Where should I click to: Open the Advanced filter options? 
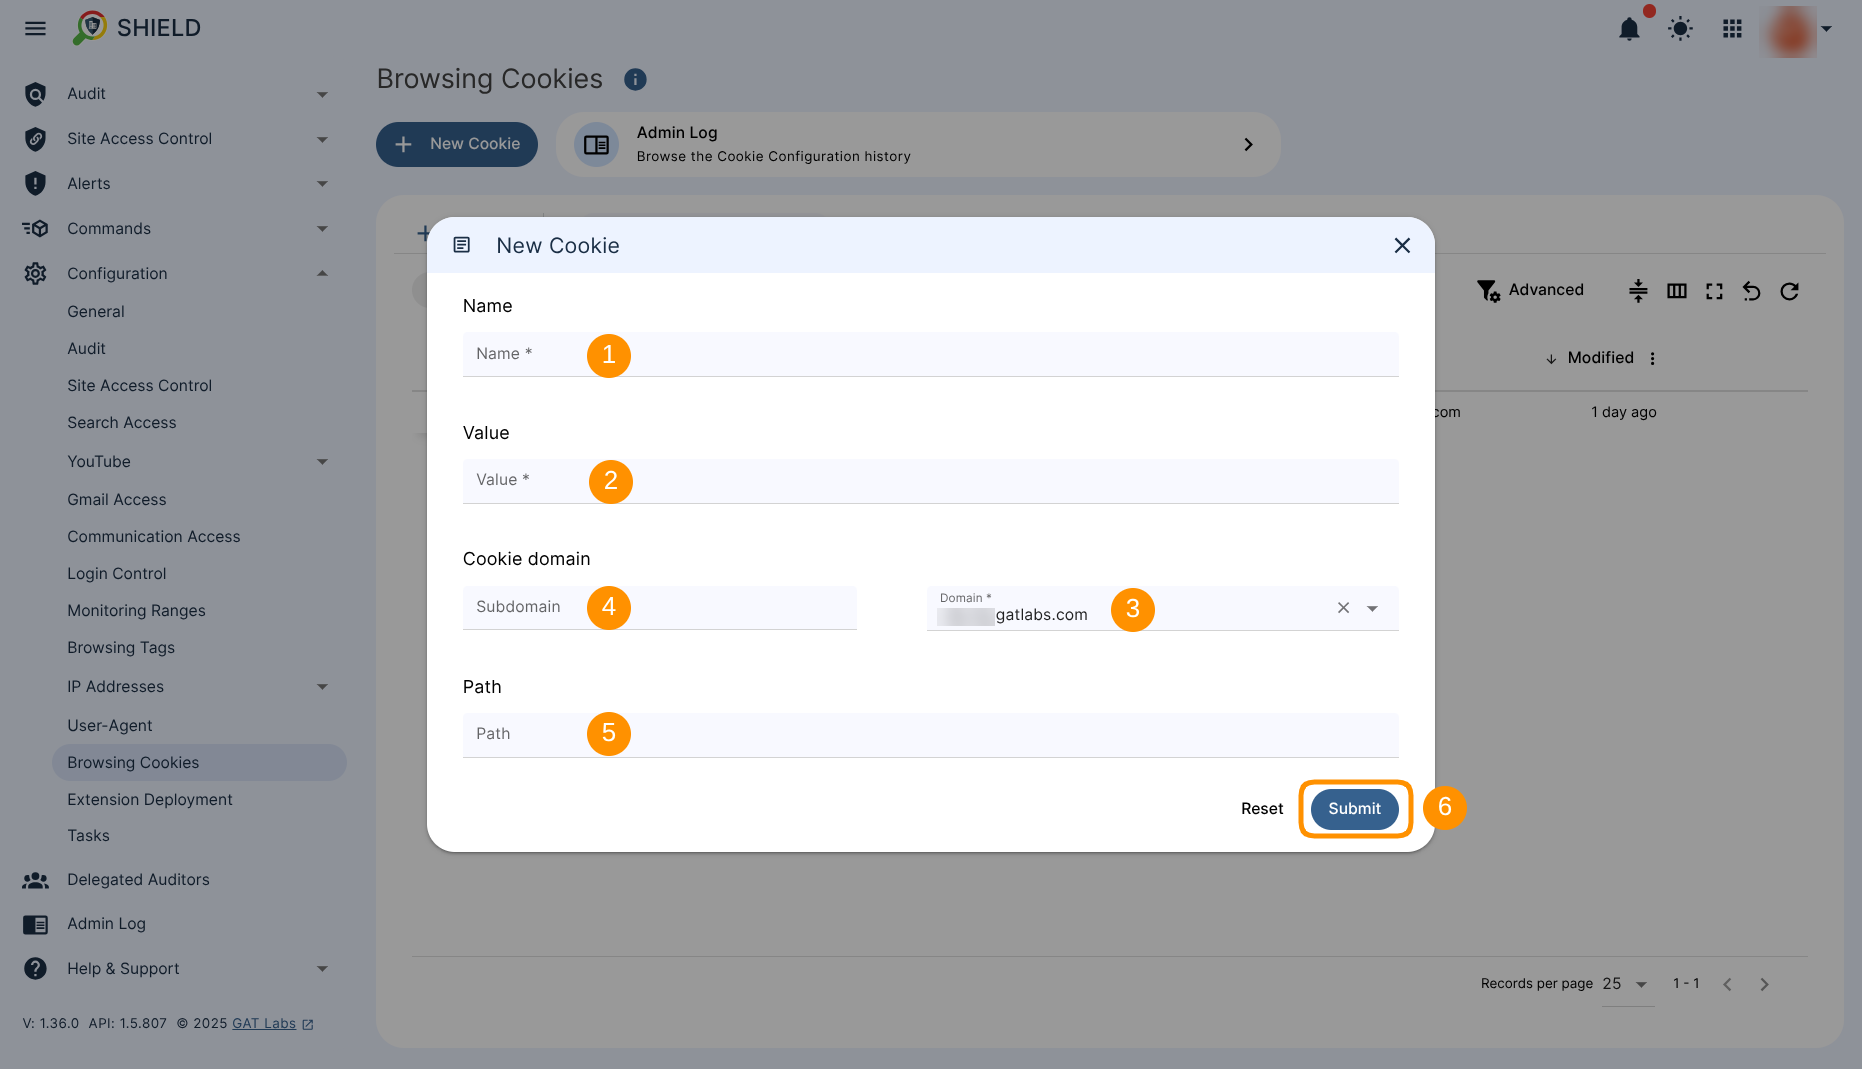coord(1530,290)
